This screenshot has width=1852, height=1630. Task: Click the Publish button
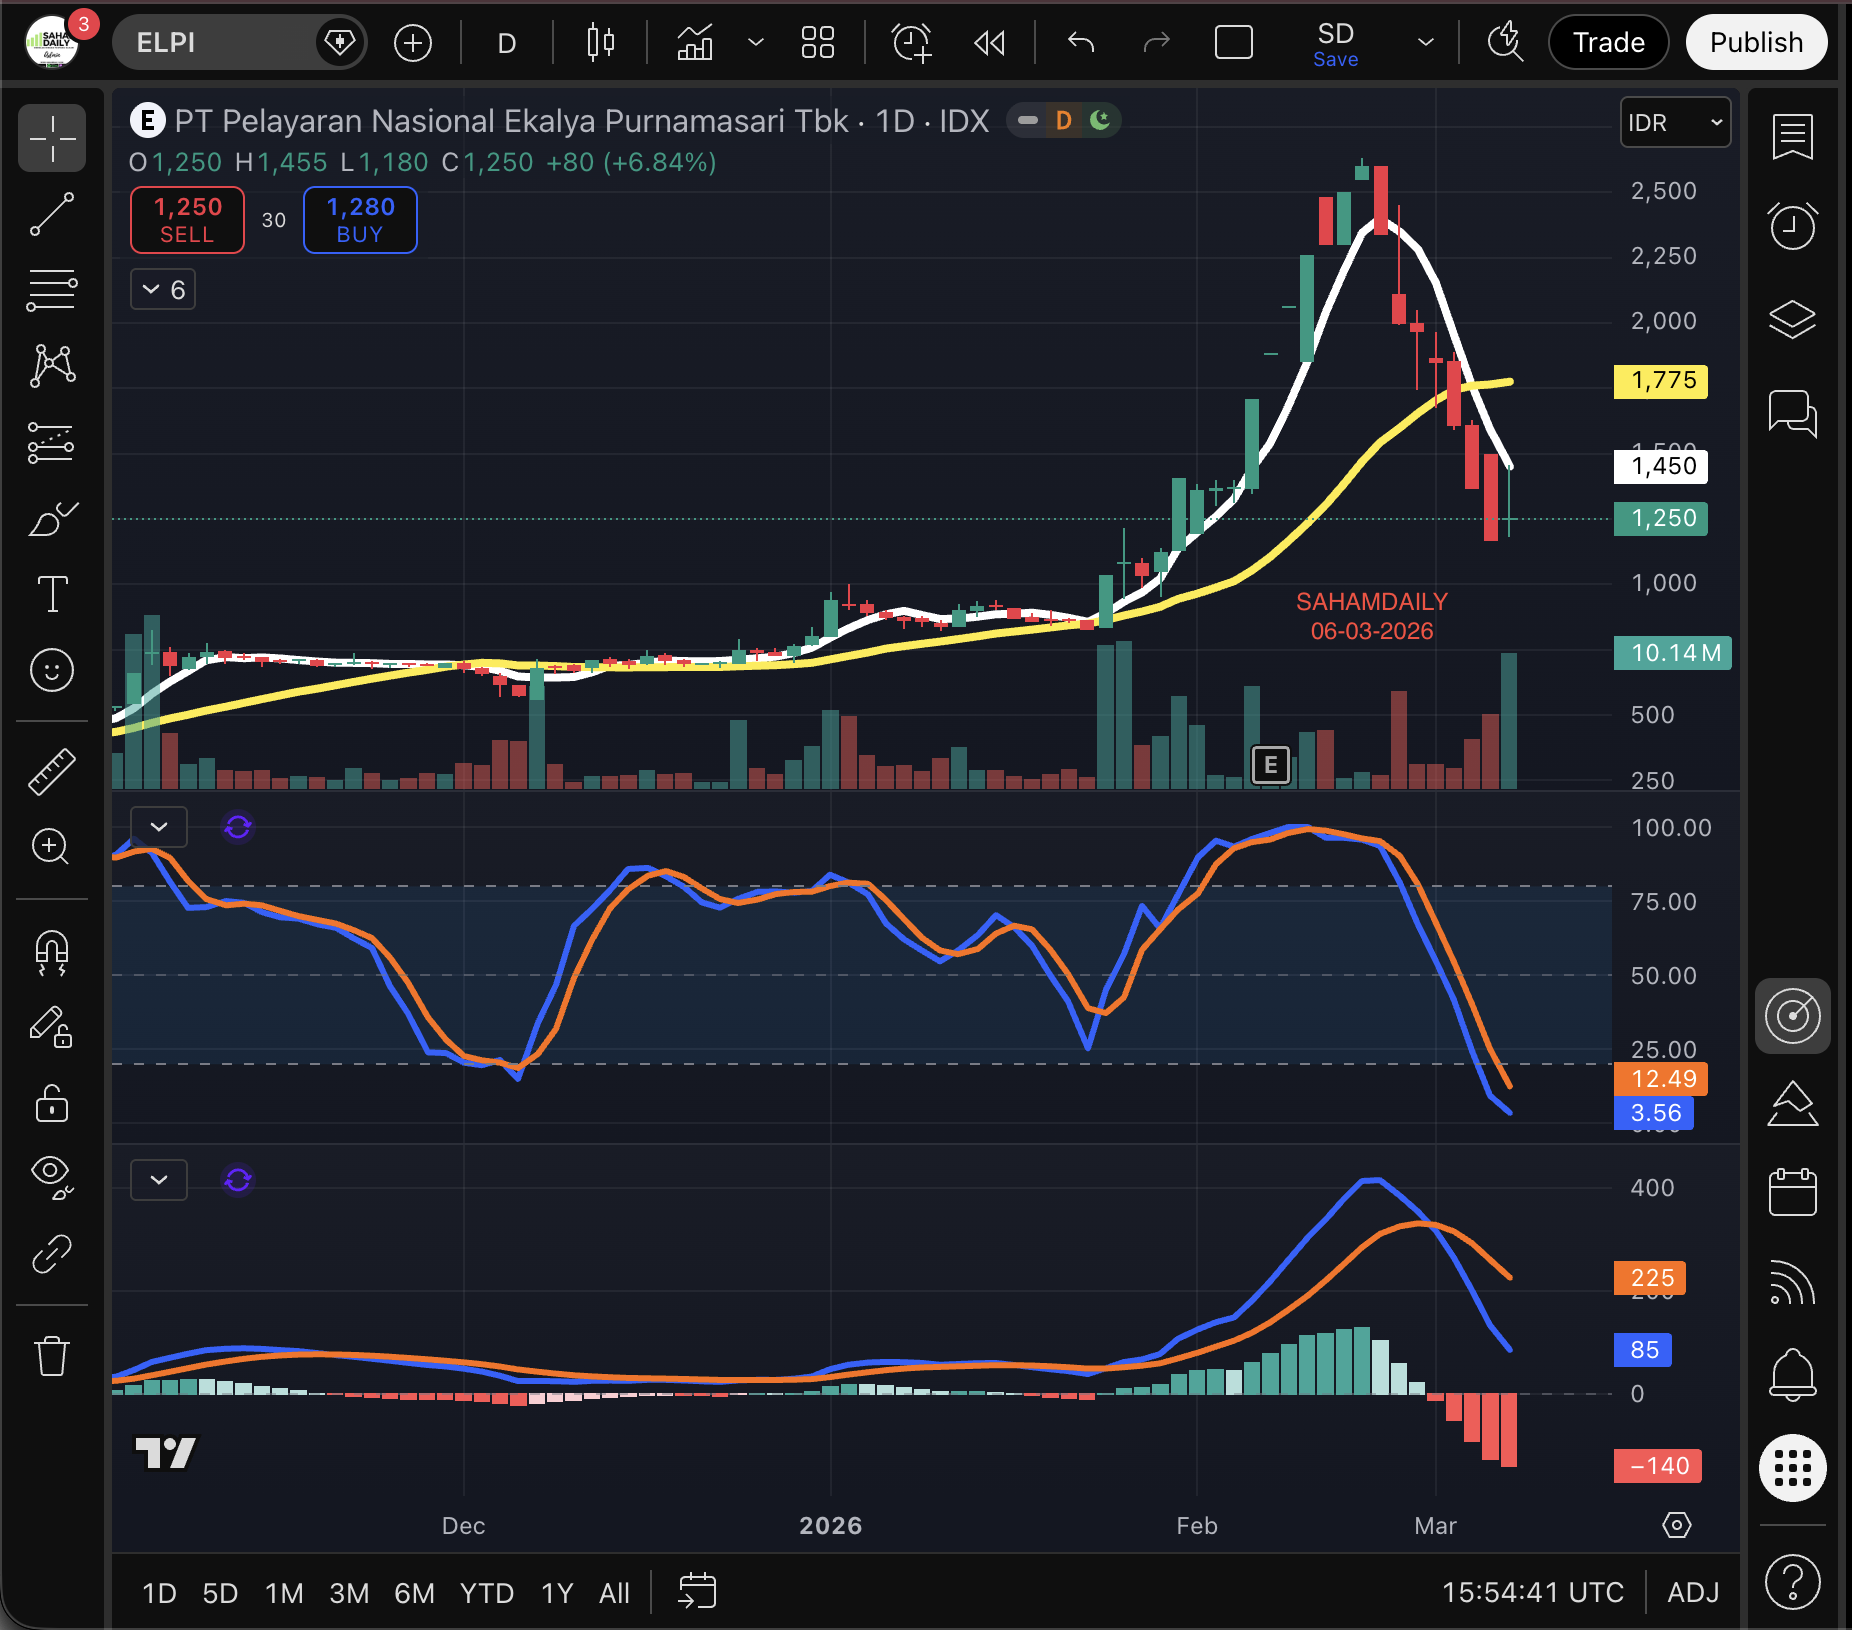[x=1756, y=43]
